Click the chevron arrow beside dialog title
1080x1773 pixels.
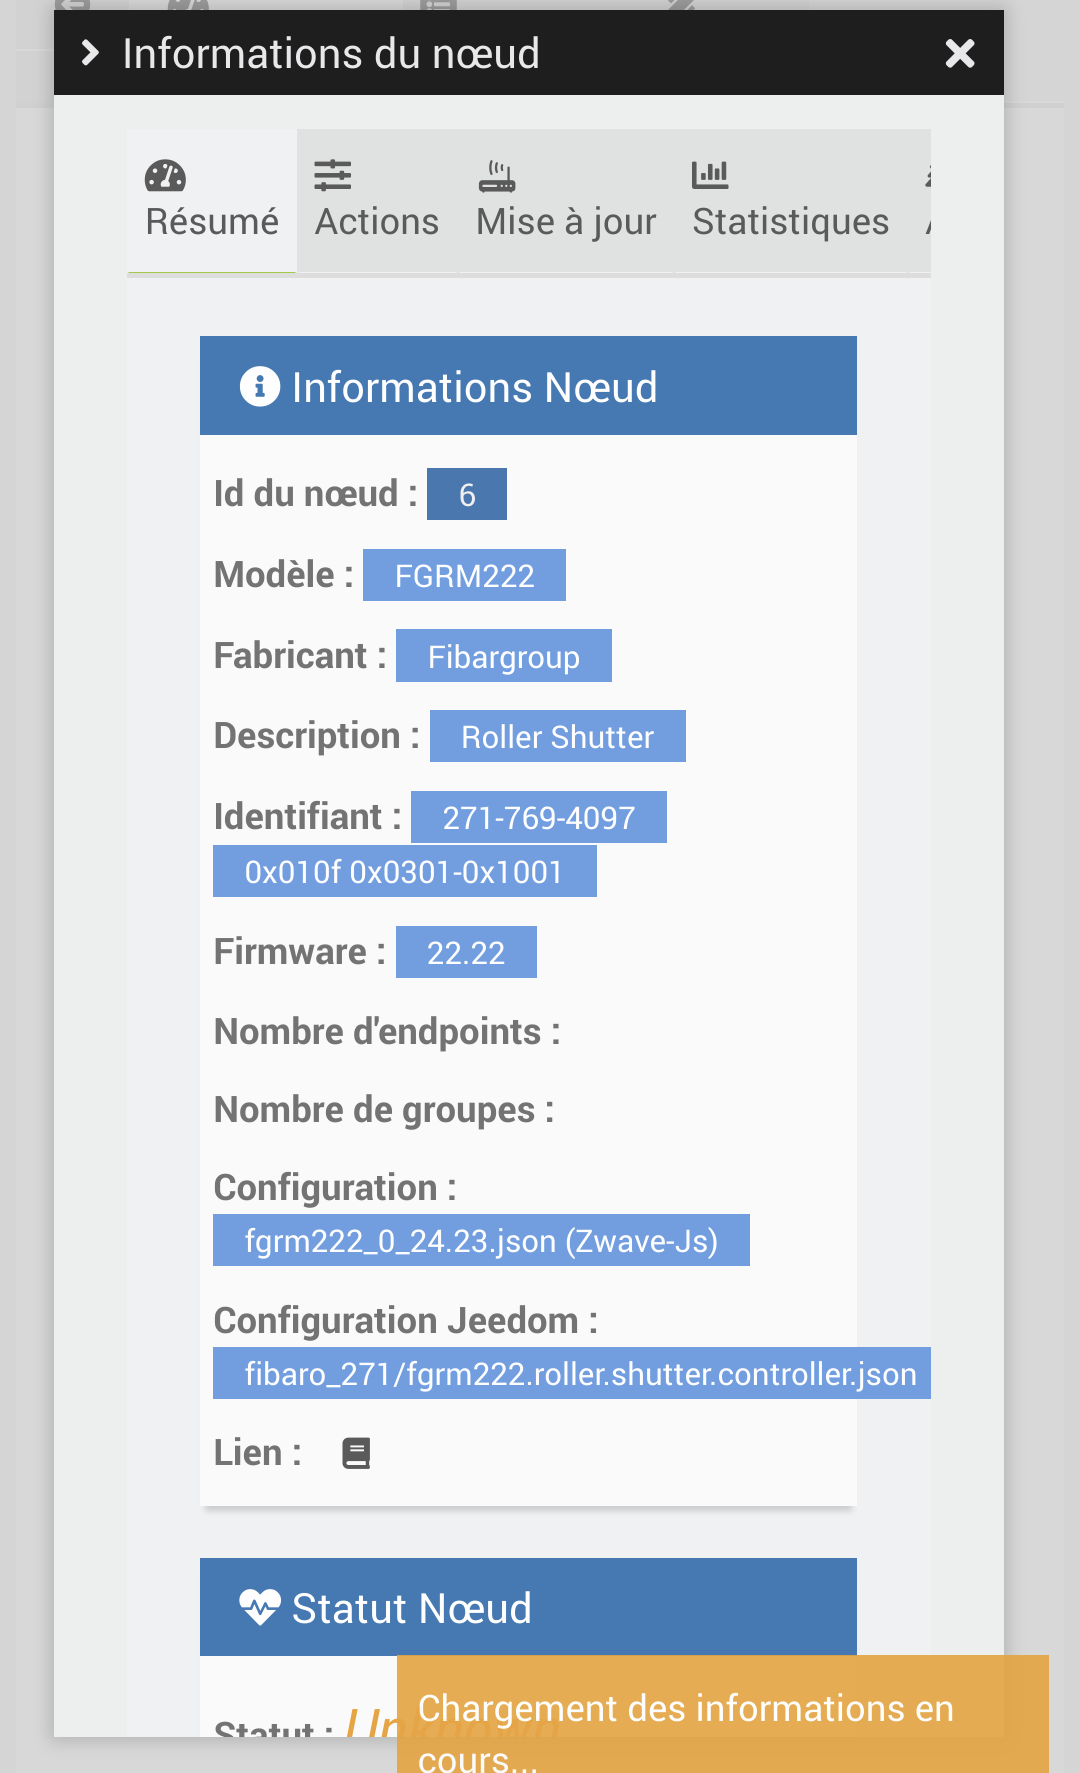point(90,53)
